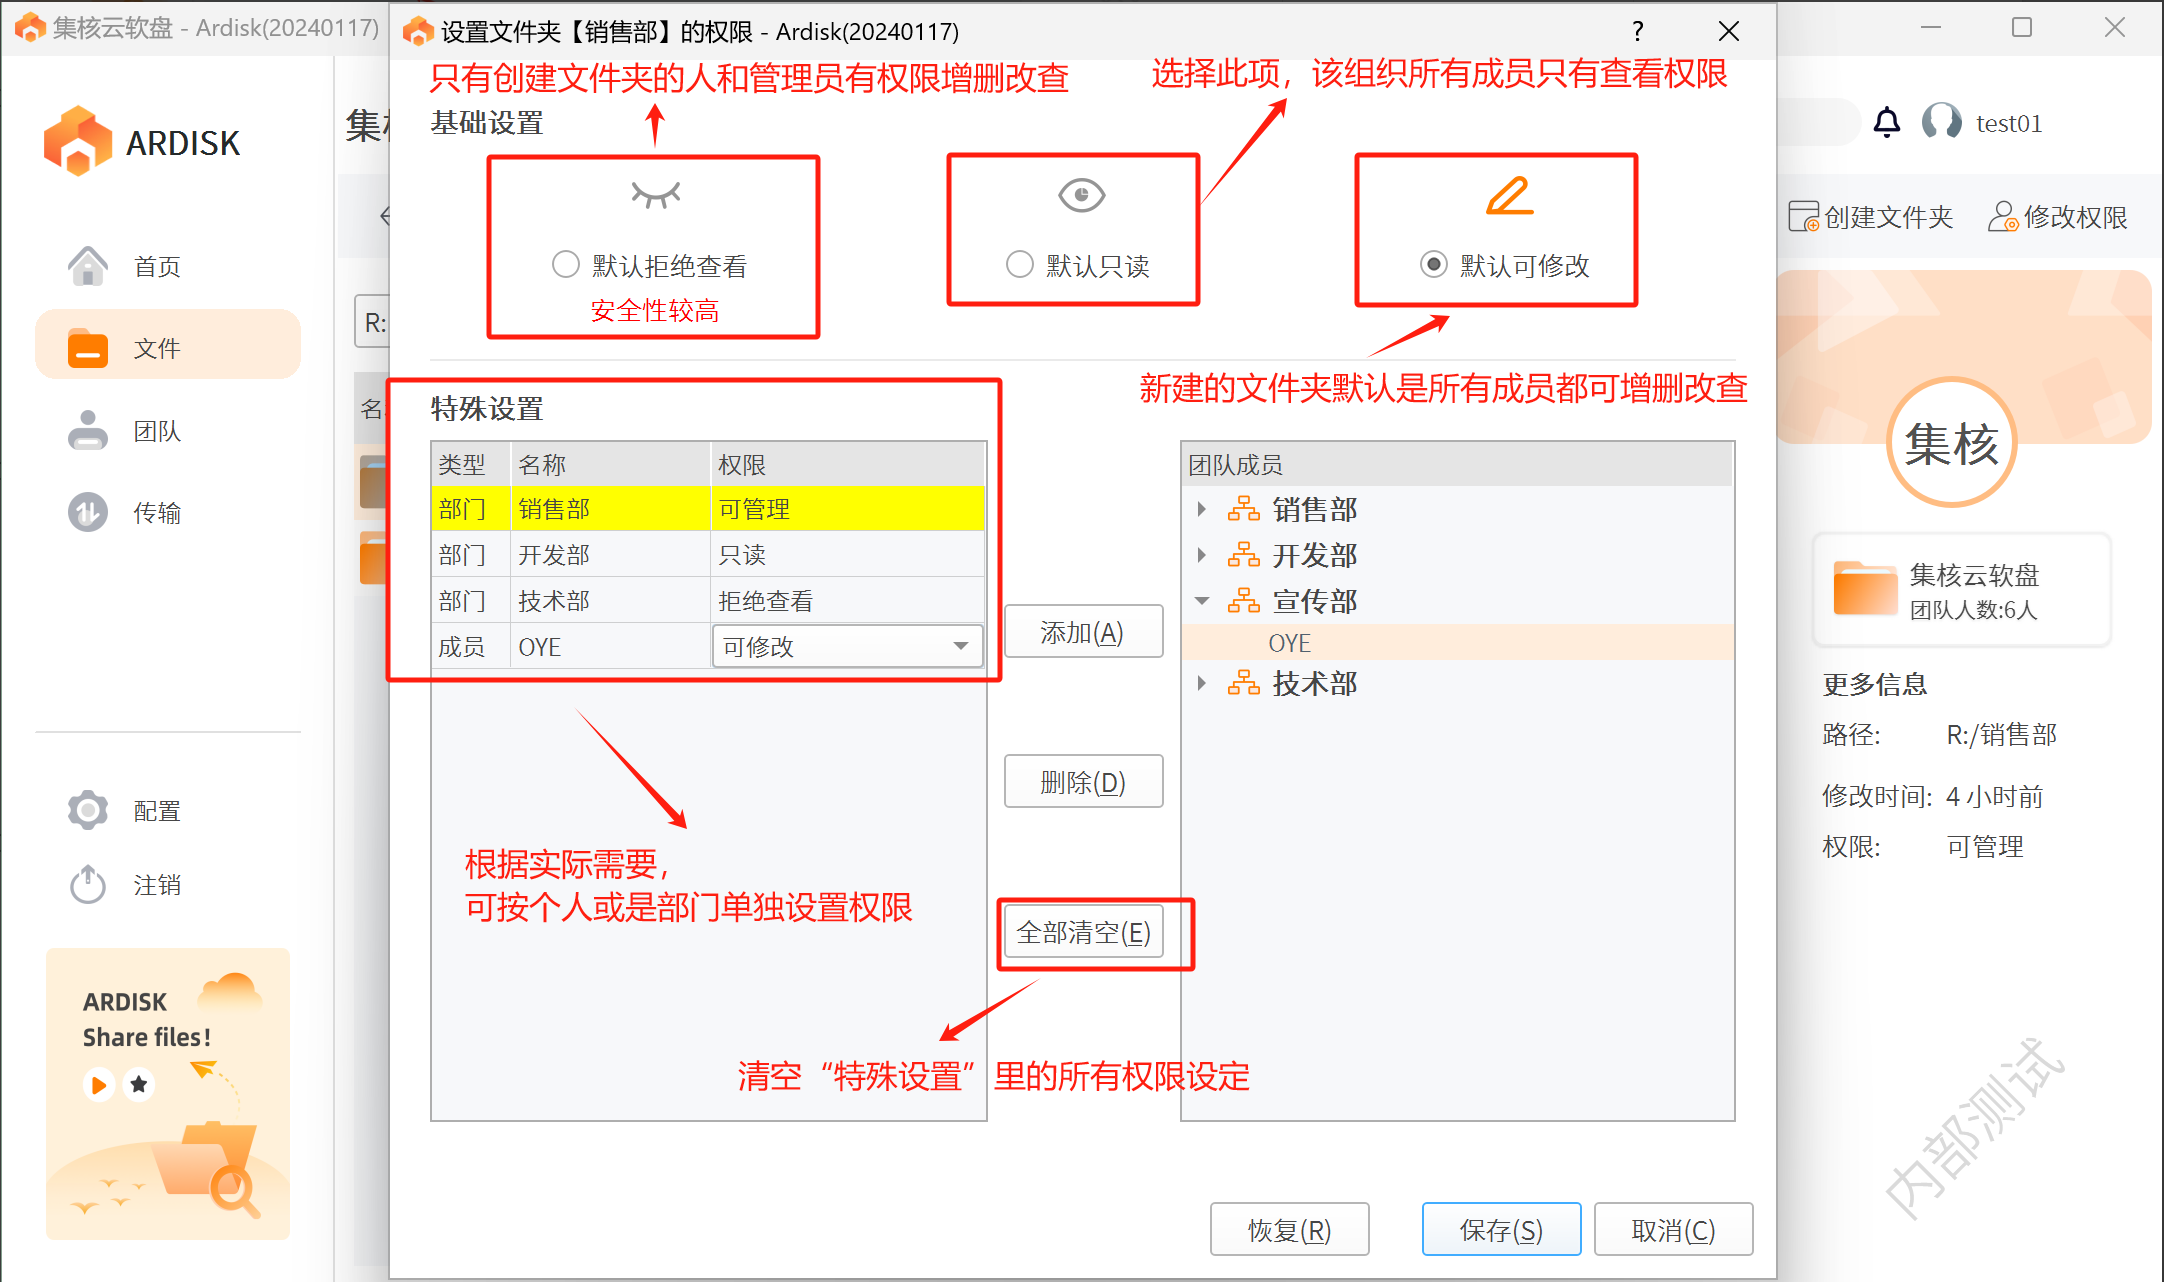
Task: Click the pencil editable icon
Action: pyautogui.click(x=1509, y=195)
